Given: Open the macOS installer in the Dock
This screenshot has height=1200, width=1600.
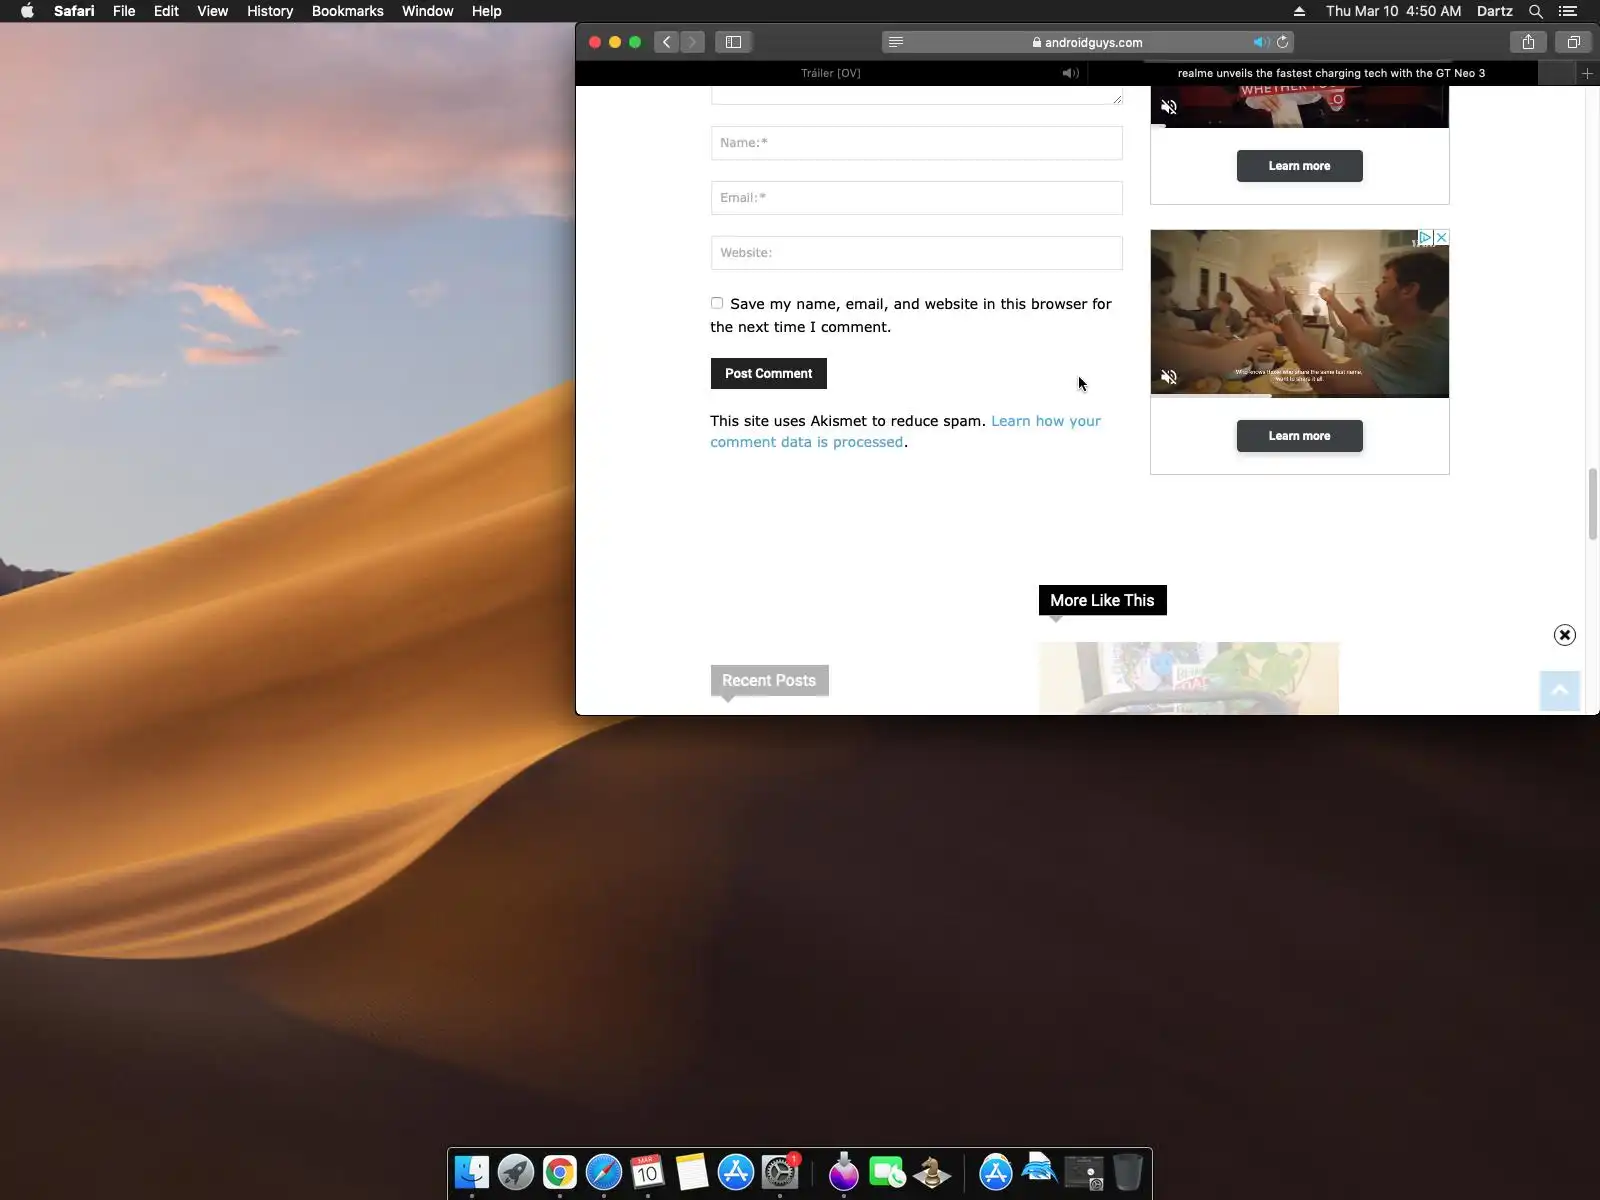Looking at the screenshot, I should (844, 1172).
